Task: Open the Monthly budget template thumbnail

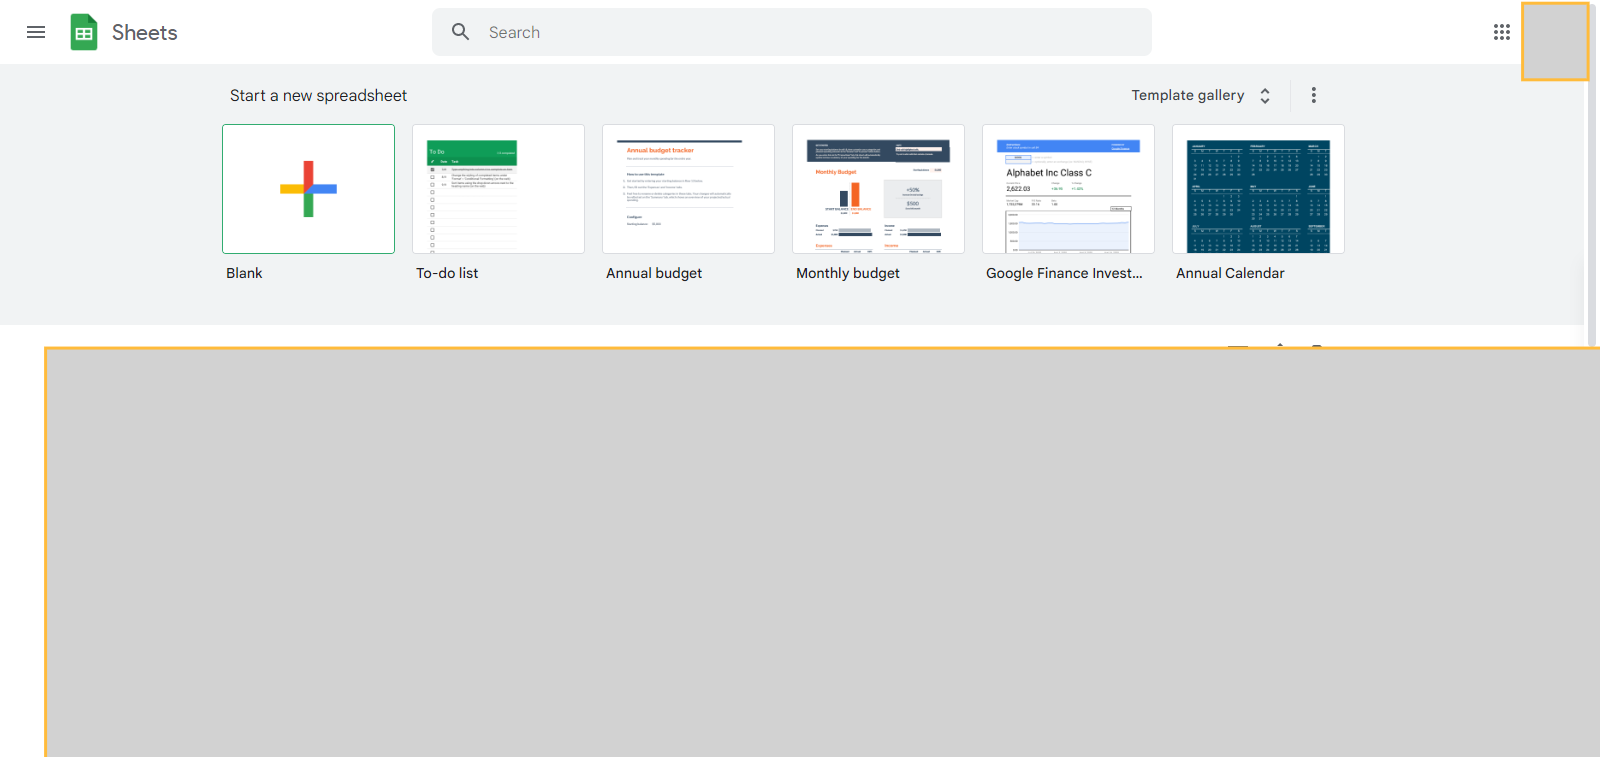Action: (878, 189)
